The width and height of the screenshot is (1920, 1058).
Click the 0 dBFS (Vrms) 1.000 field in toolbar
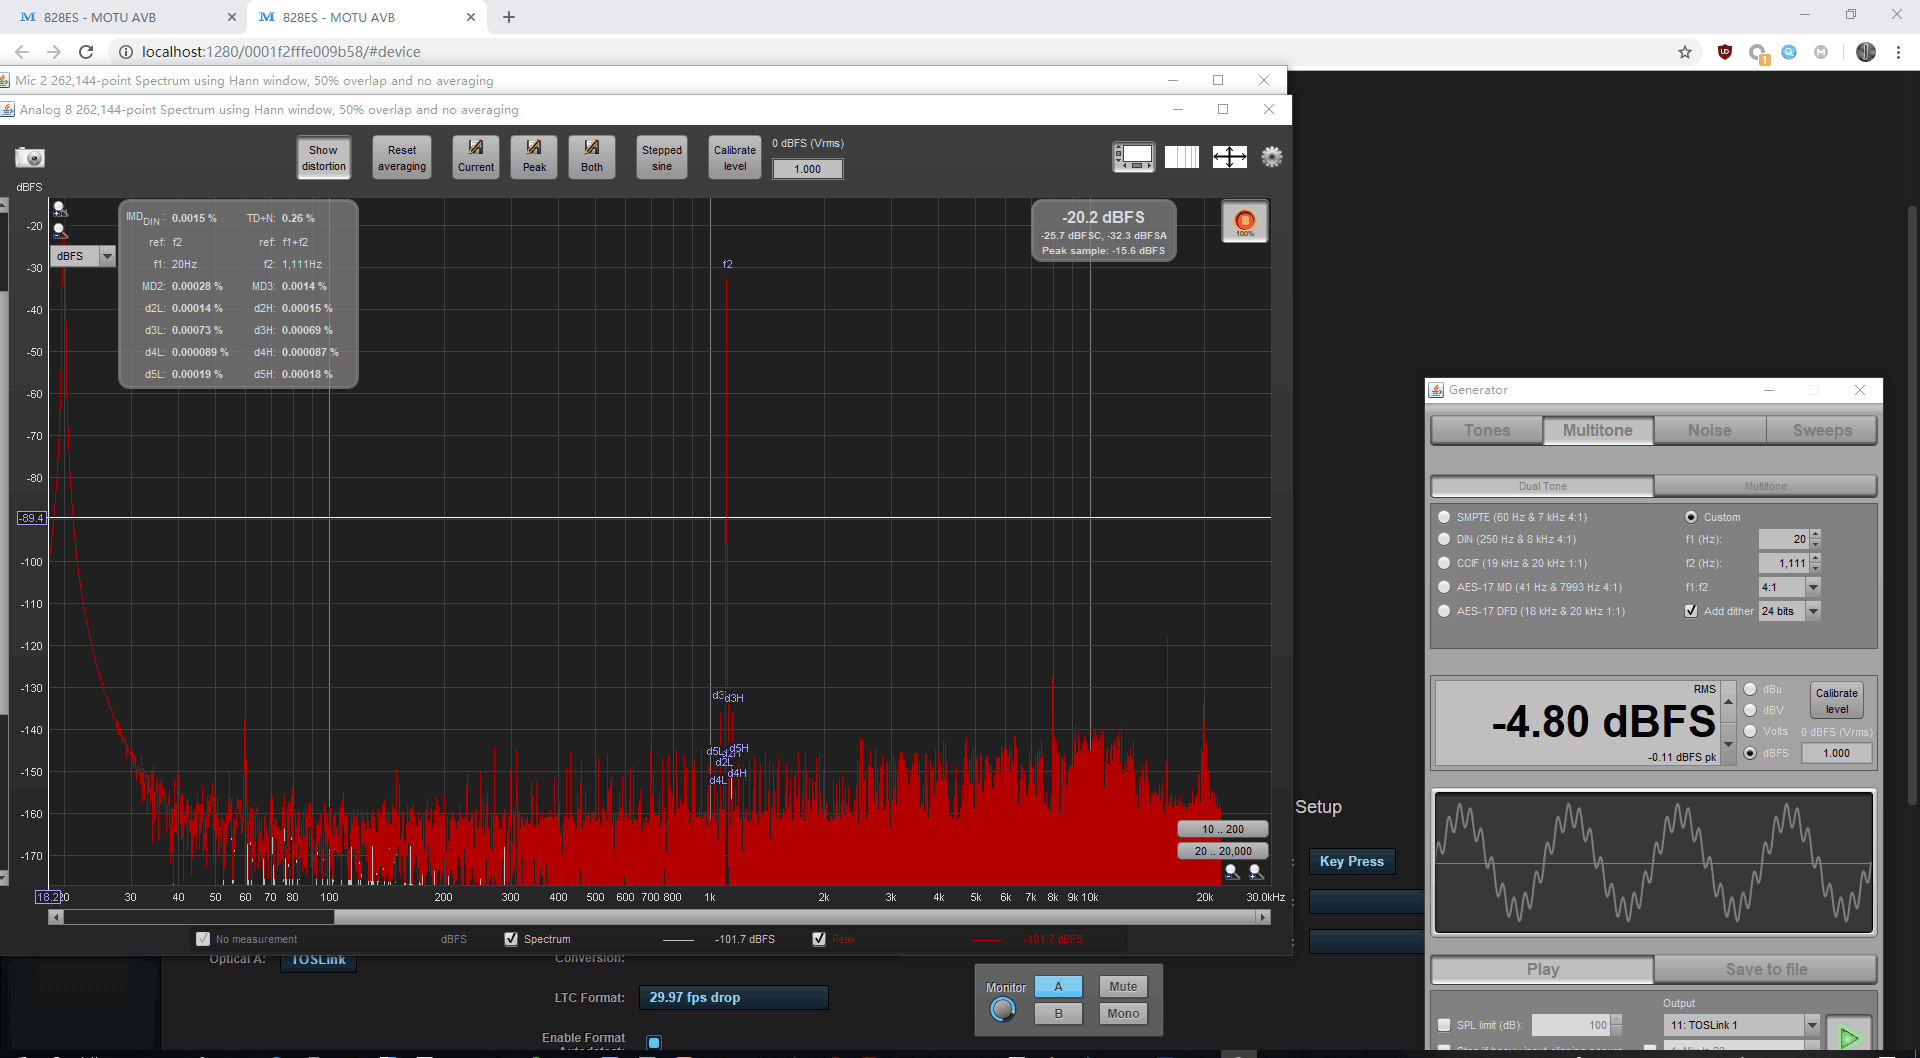(808, 169)
